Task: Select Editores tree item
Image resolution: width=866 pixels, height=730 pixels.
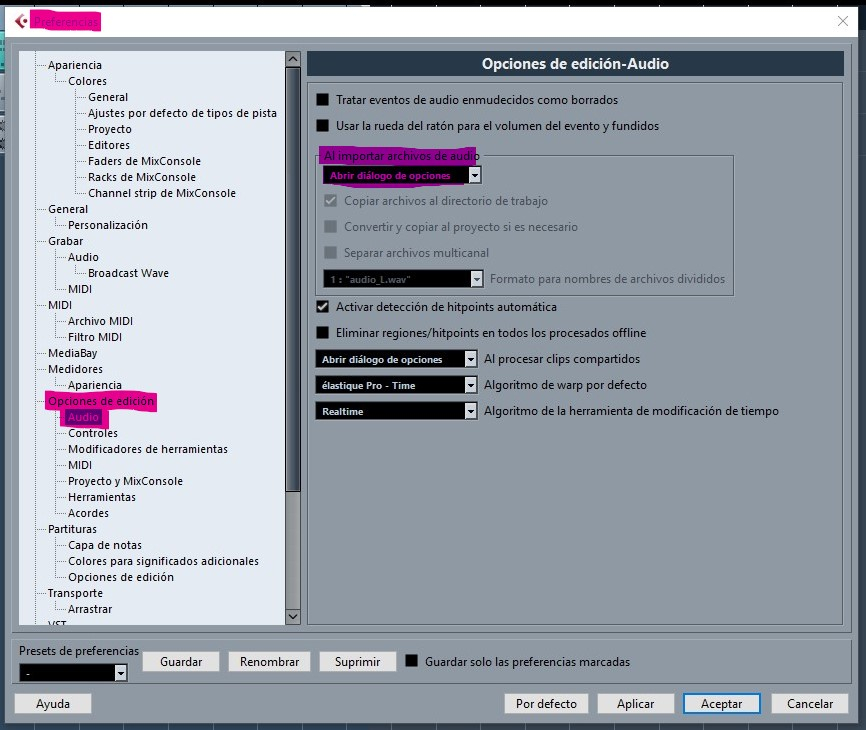Action: pos(109,145)
